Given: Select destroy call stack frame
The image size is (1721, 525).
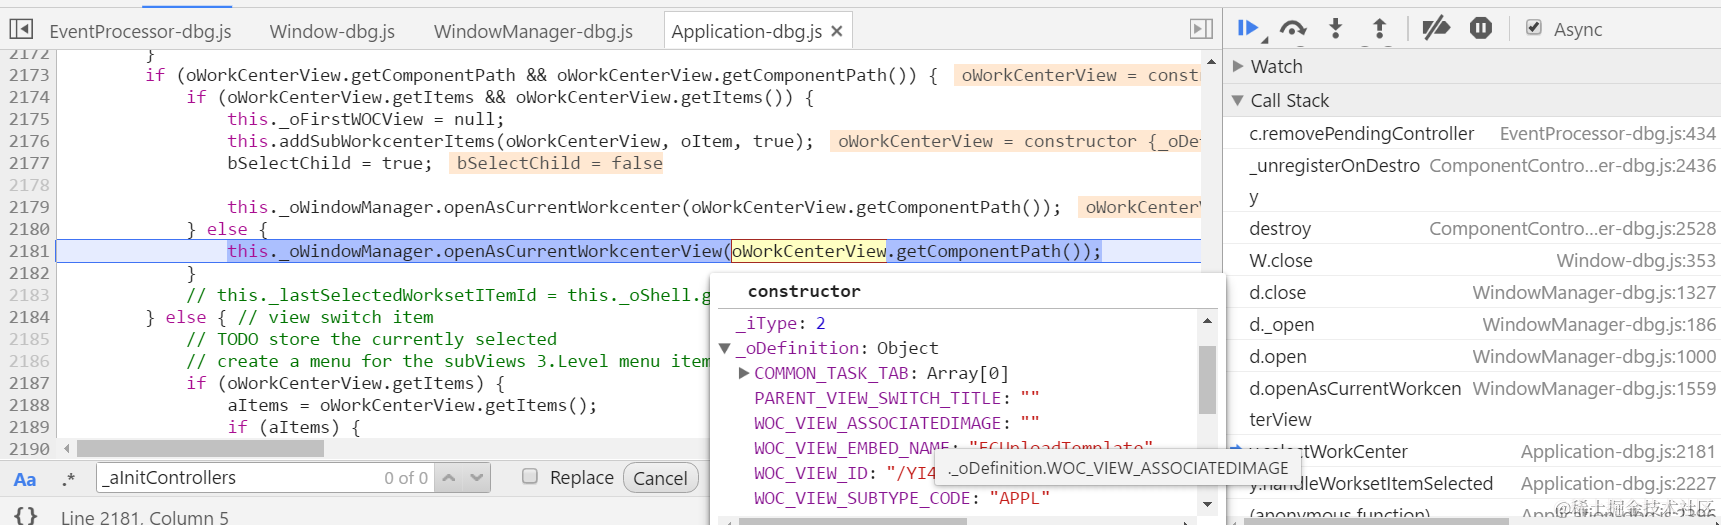Looking at the screenshot, I should click(x=1472, y=229).
